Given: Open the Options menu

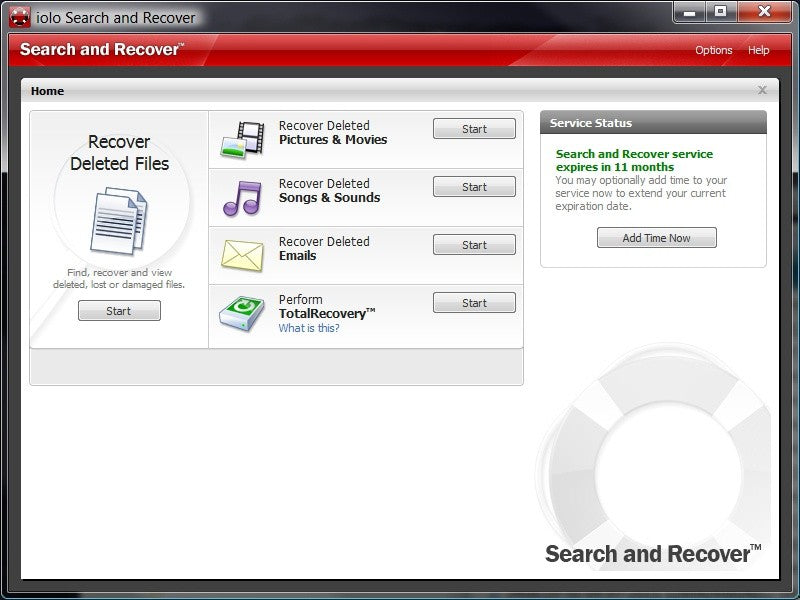Looking at the screenshot, I should 714,50.
